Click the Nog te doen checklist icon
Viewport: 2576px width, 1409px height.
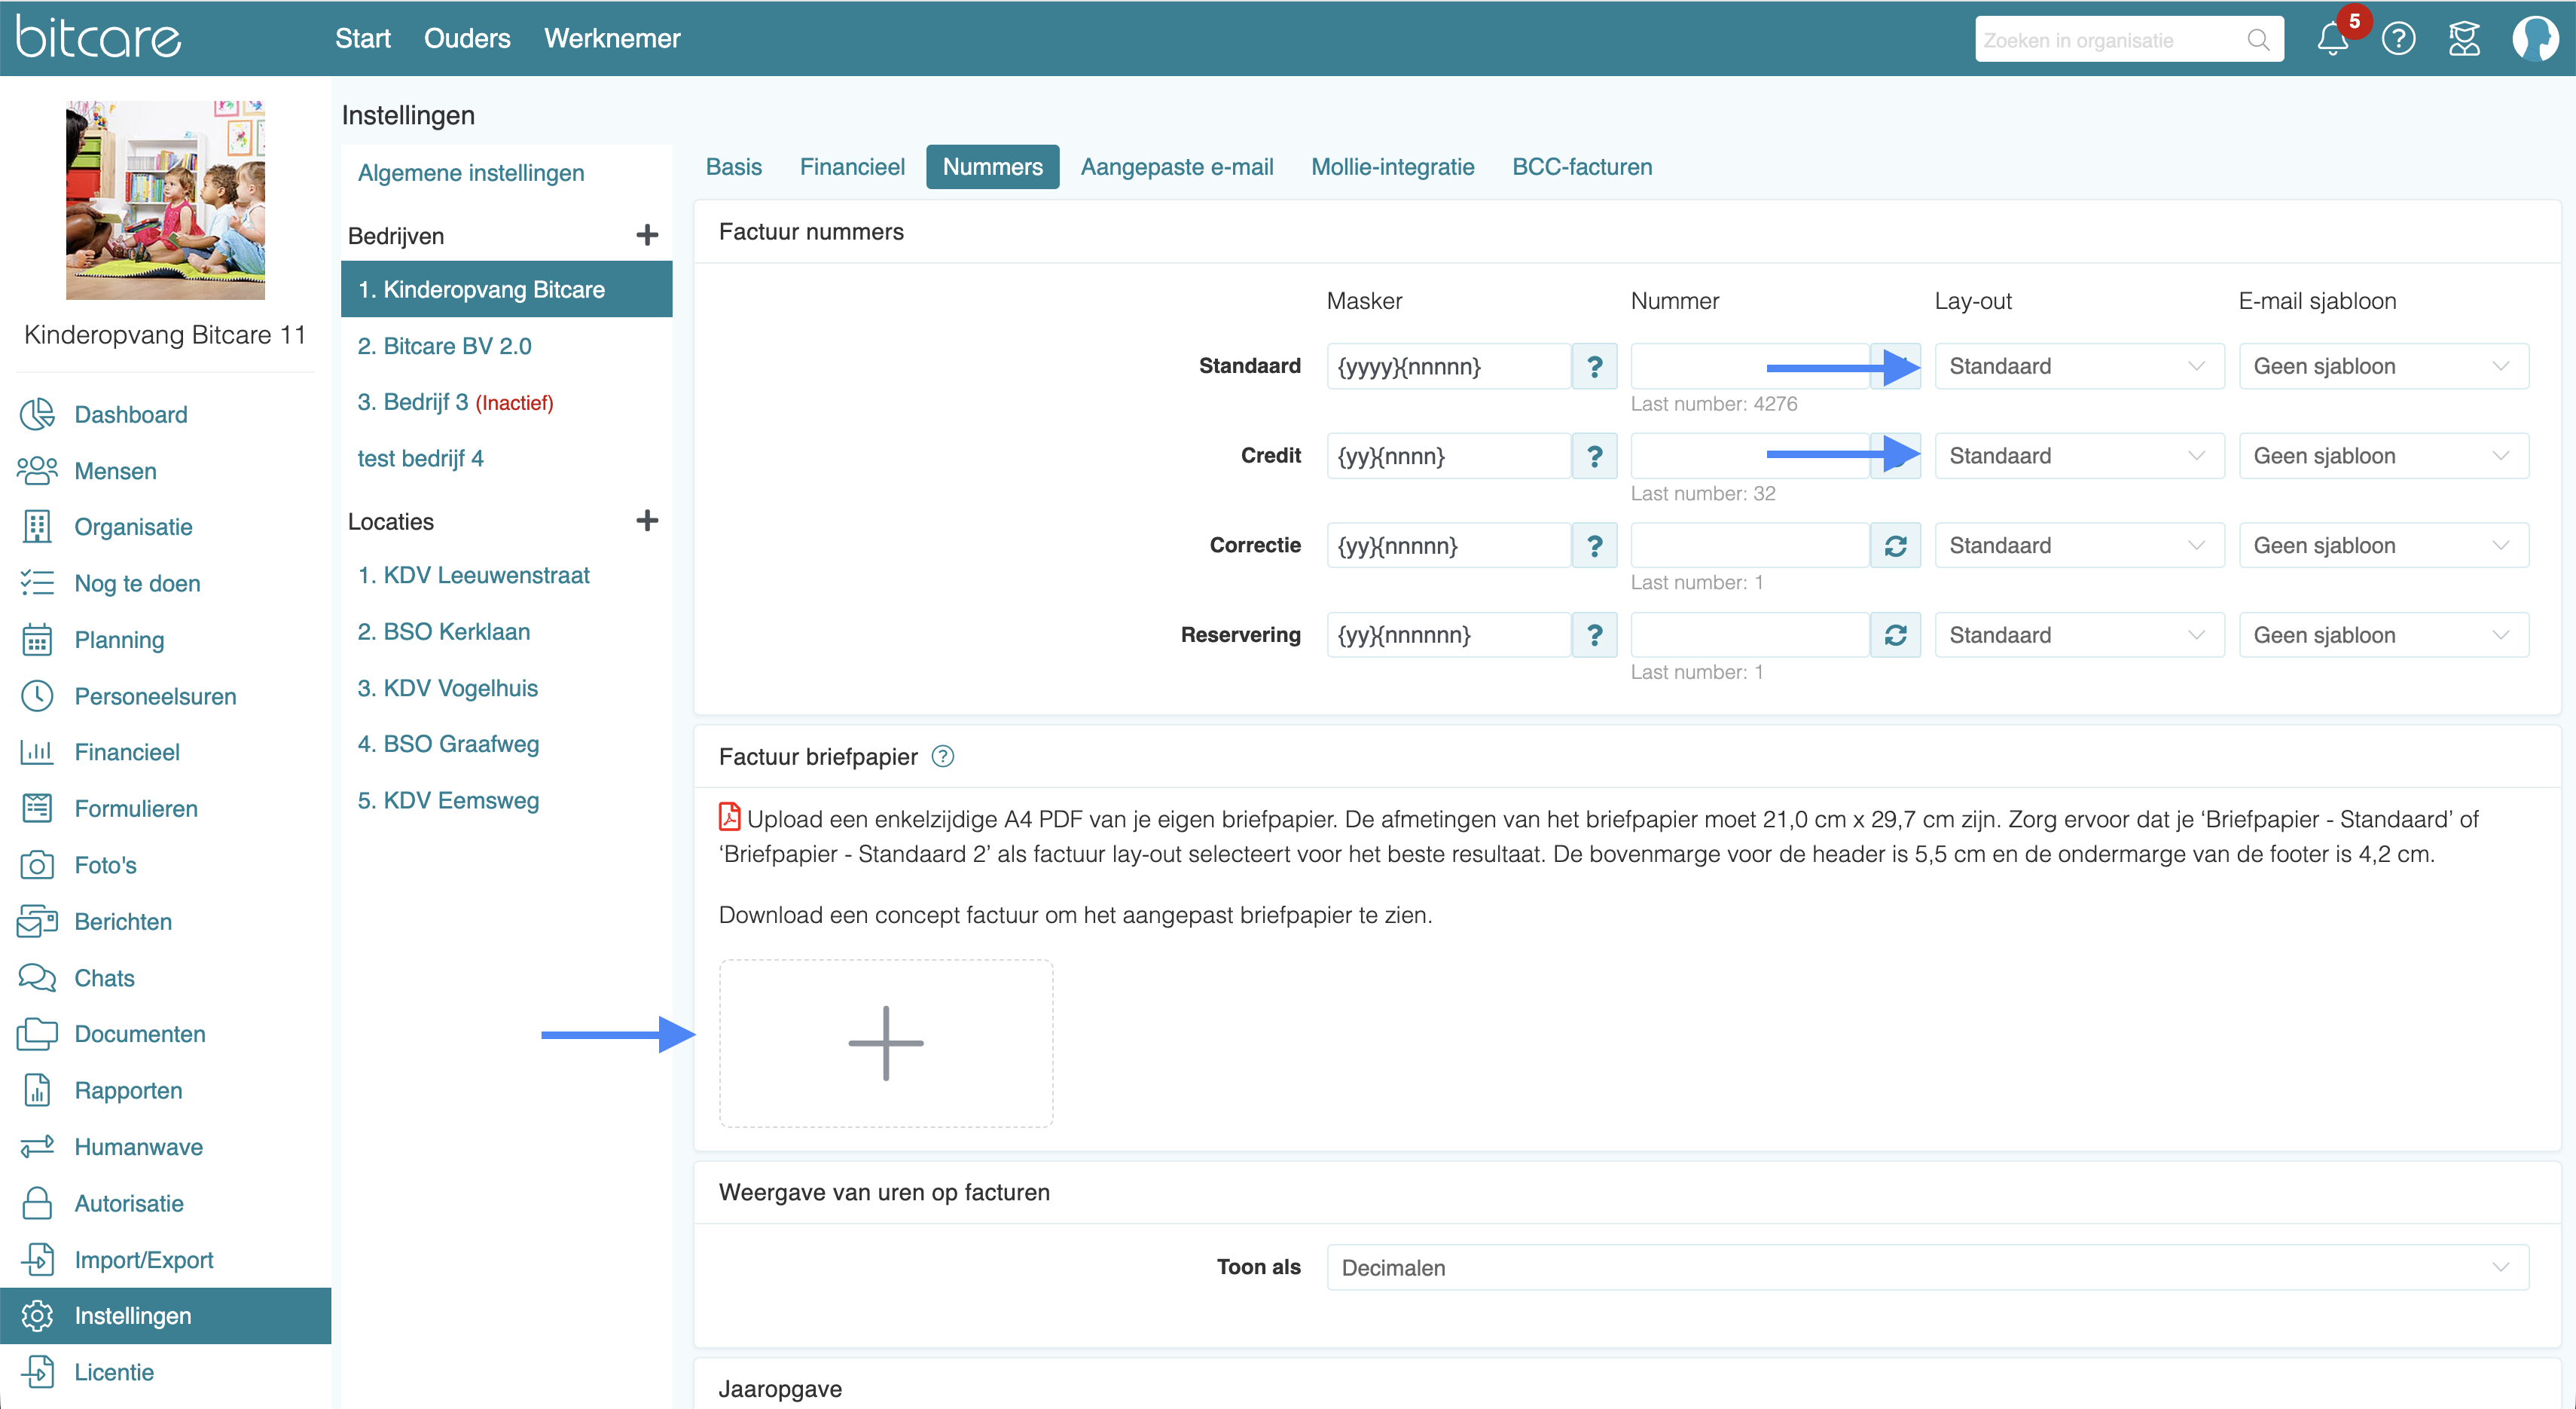(37, 583)
